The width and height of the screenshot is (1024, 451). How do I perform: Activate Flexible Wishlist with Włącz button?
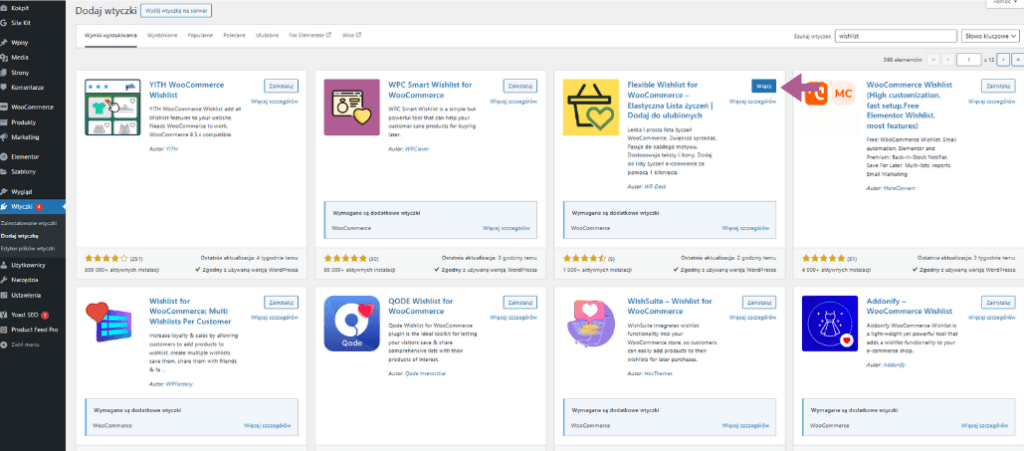(763, 86)
